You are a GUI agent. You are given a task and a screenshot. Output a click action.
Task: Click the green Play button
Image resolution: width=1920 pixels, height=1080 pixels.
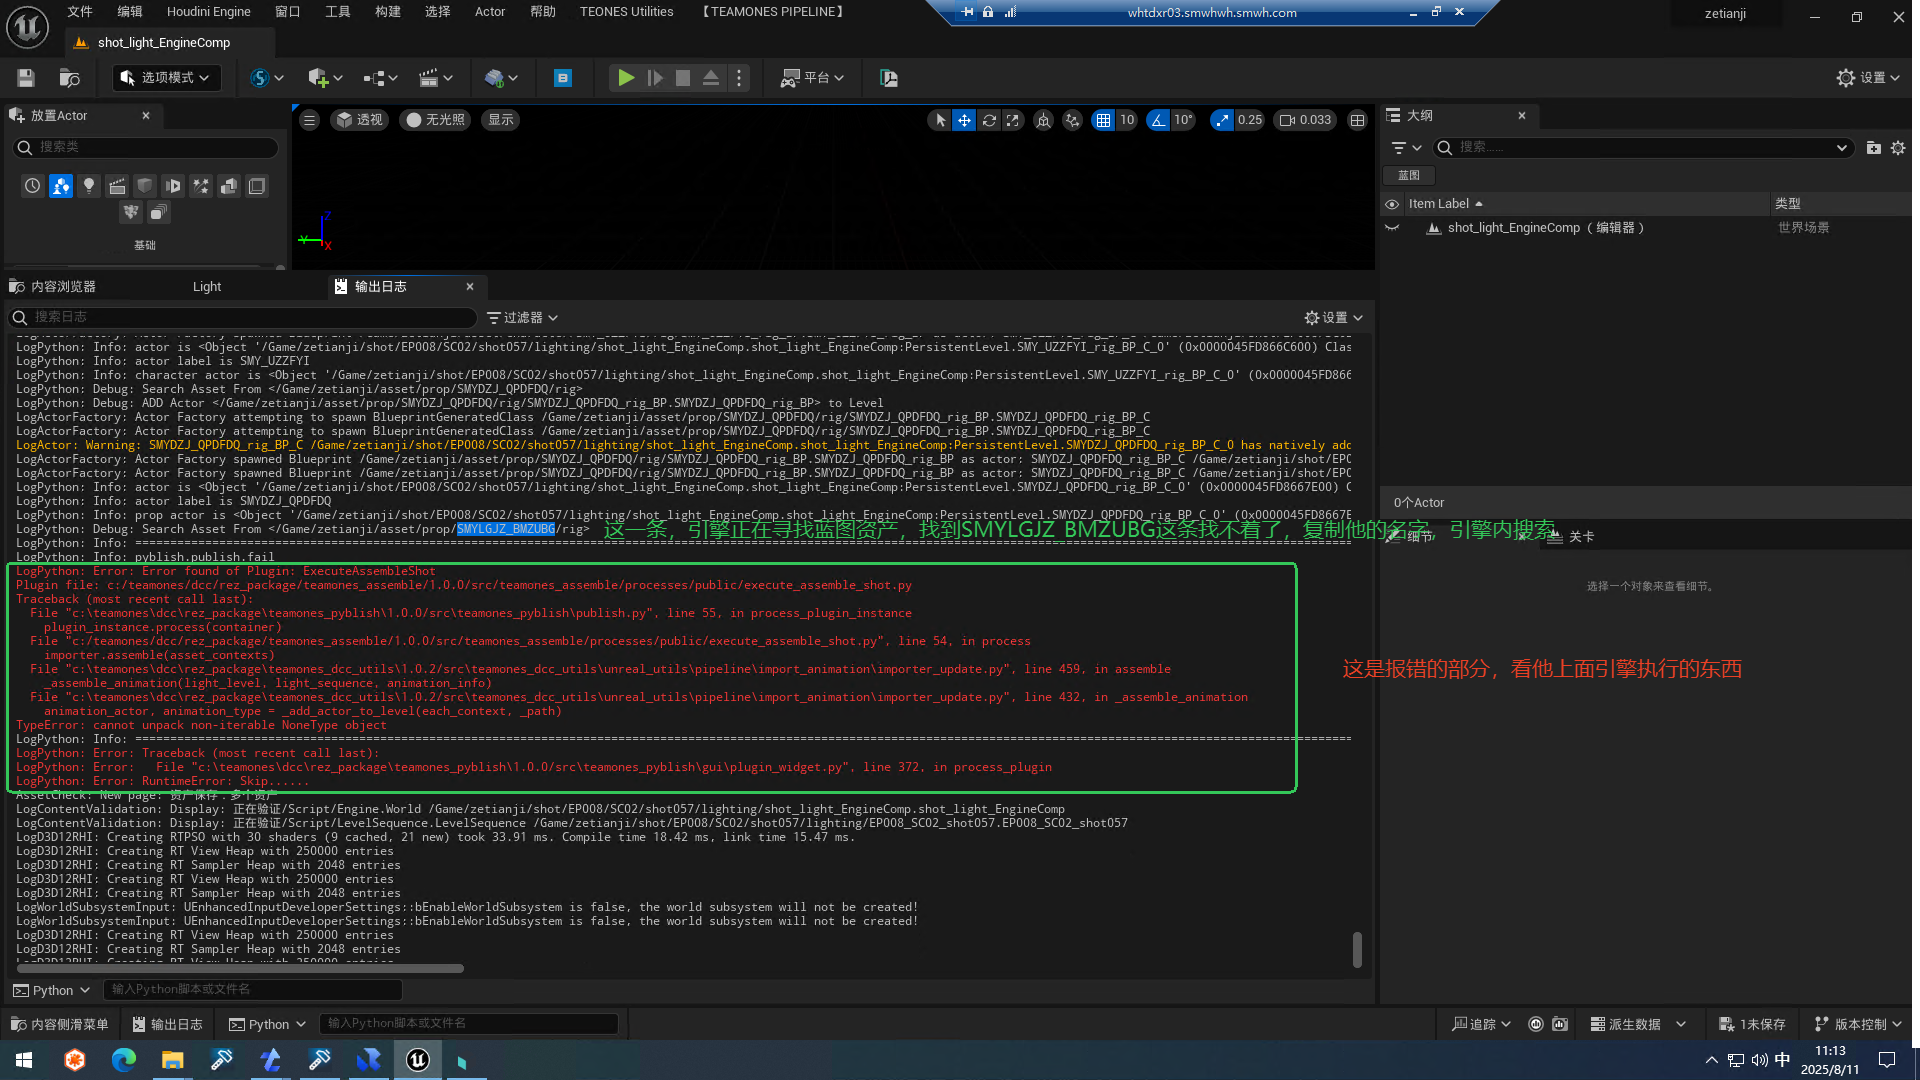click(626, 78)
